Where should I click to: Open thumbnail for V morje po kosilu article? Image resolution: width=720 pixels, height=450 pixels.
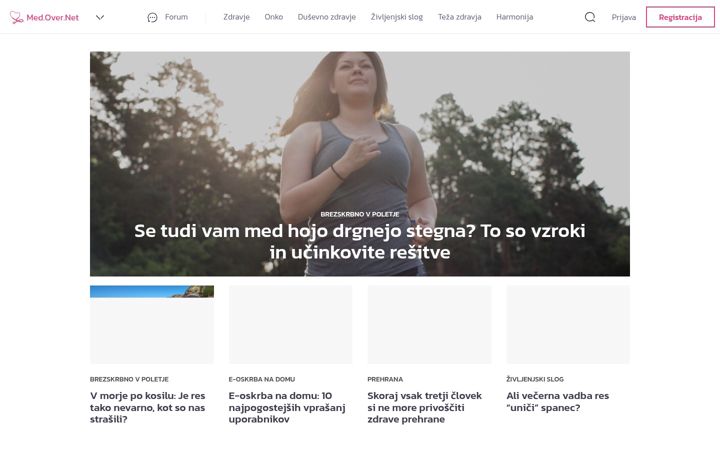click(x=152, y=325)
